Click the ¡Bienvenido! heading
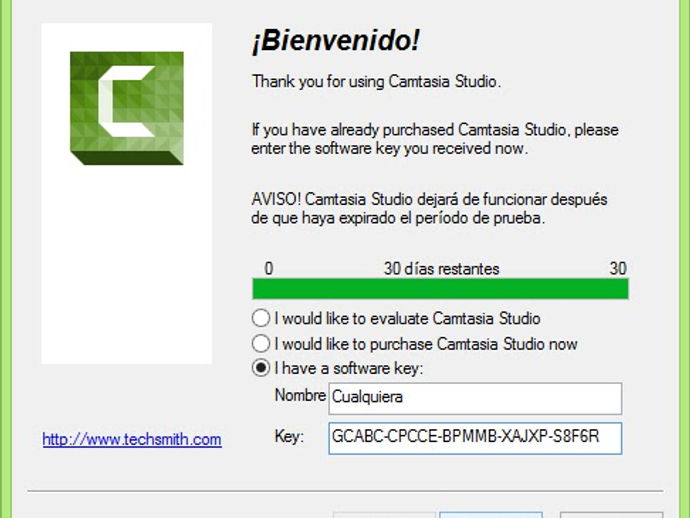The image size is (690, 518). pyautogui.click(x=336, y=40)
